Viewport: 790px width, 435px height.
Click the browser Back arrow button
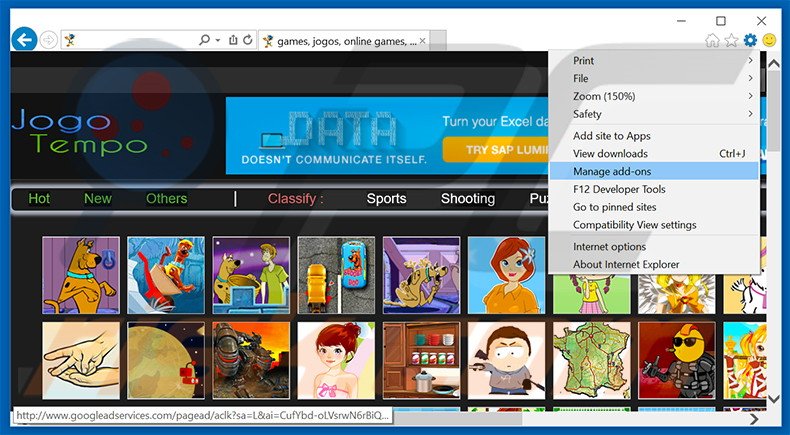(x=24, y=39)
